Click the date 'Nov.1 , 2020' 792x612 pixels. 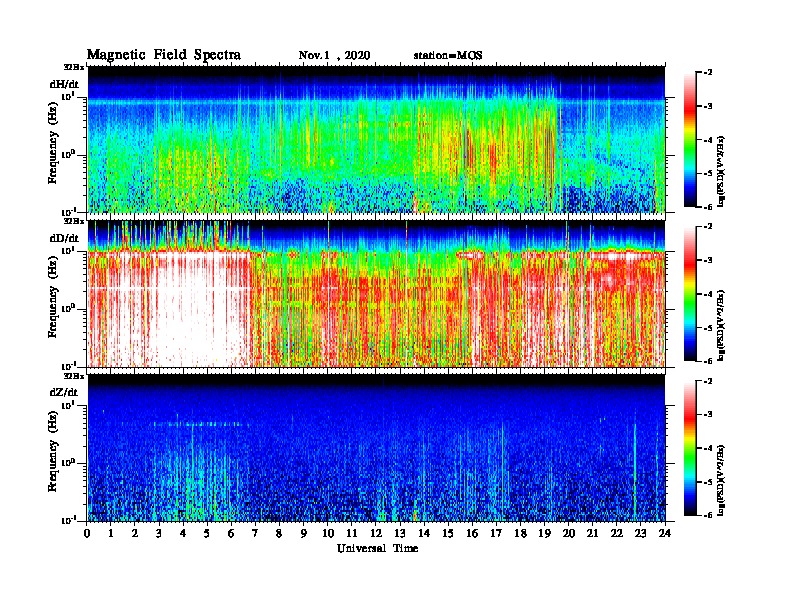[334, 56]
